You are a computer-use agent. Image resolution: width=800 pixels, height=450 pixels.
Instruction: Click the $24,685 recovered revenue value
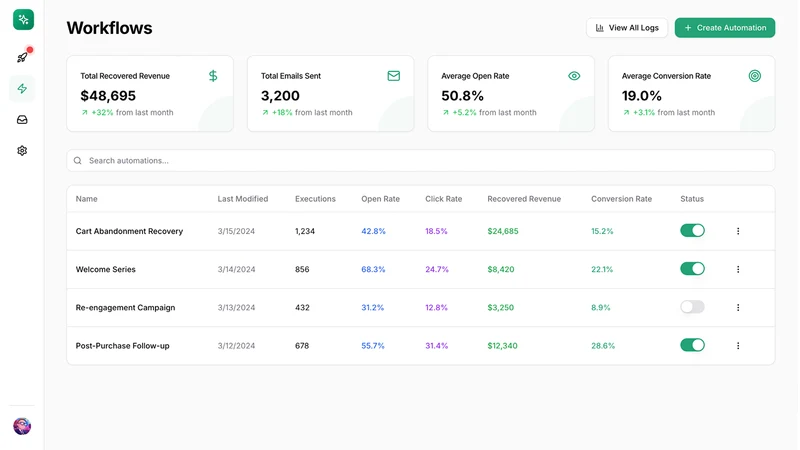(503, 231)
